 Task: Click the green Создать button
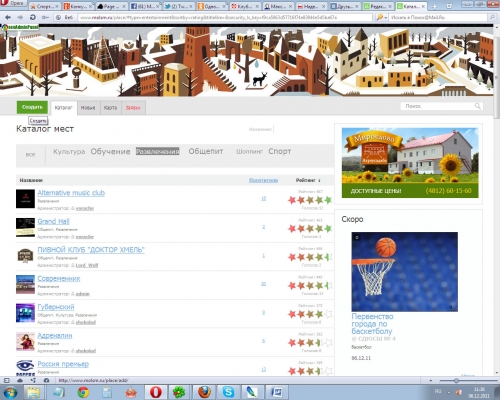click(x=32, y=107)
